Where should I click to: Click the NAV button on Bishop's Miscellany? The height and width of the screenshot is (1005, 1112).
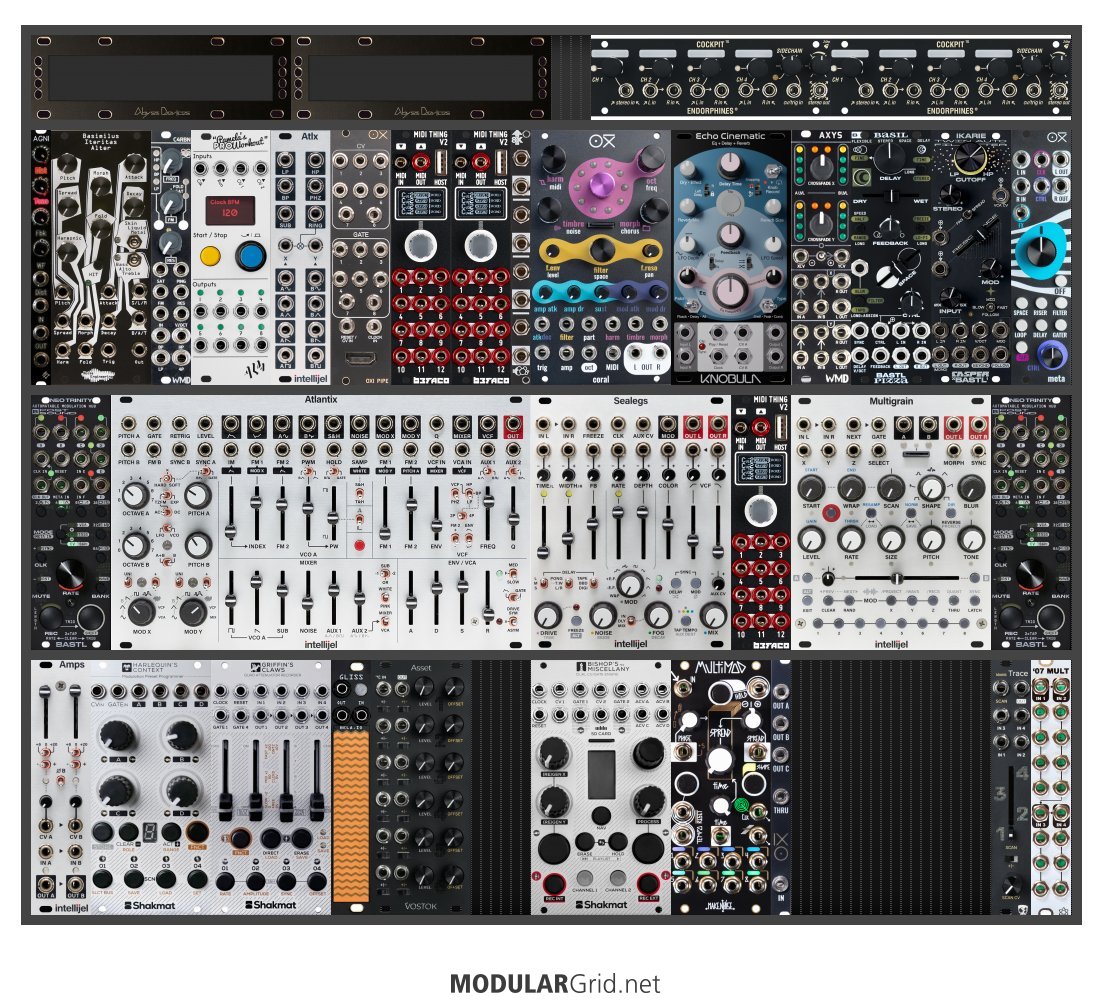(x=601, y=814)
